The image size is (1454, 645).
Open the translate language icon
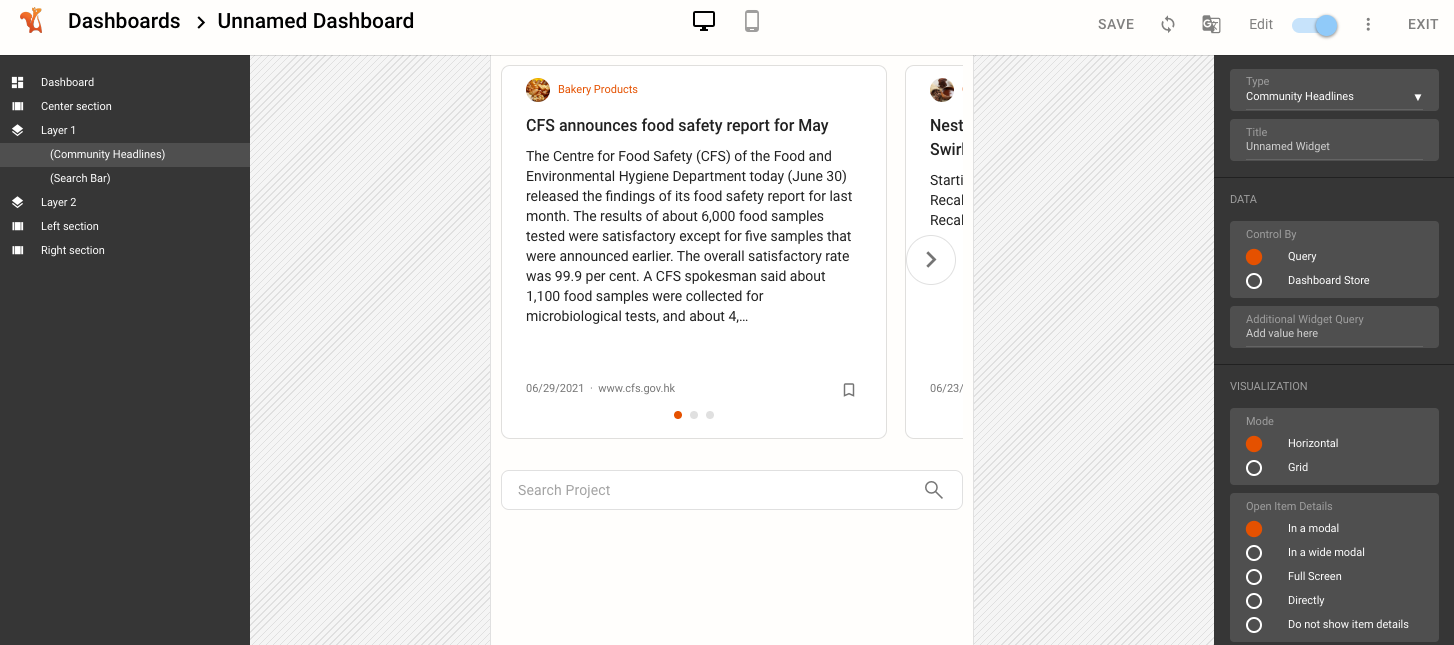coord(1211,24)
